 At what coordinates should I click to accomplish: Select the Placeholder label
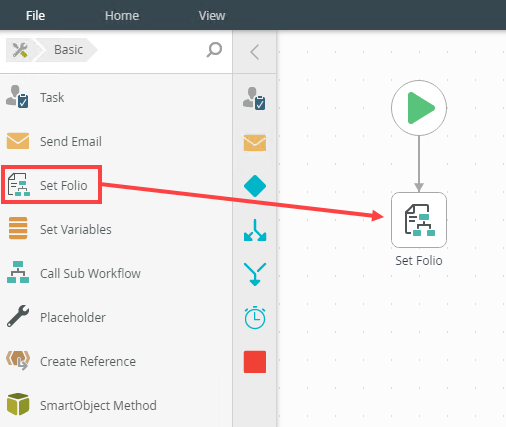click(x=73, y=317)
